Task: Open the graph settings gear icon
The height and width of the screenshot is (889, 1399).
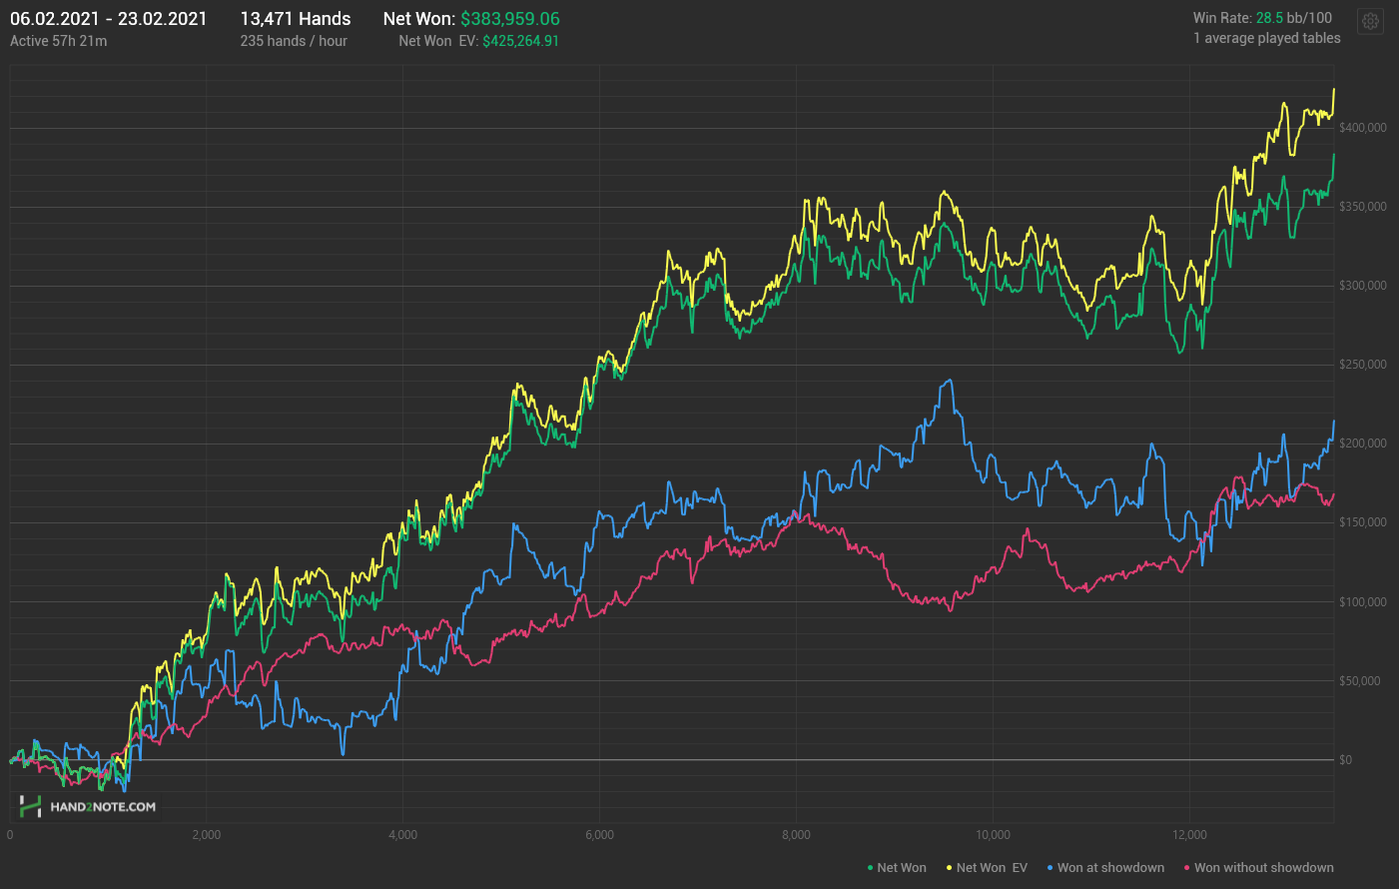Action: 1369,22
